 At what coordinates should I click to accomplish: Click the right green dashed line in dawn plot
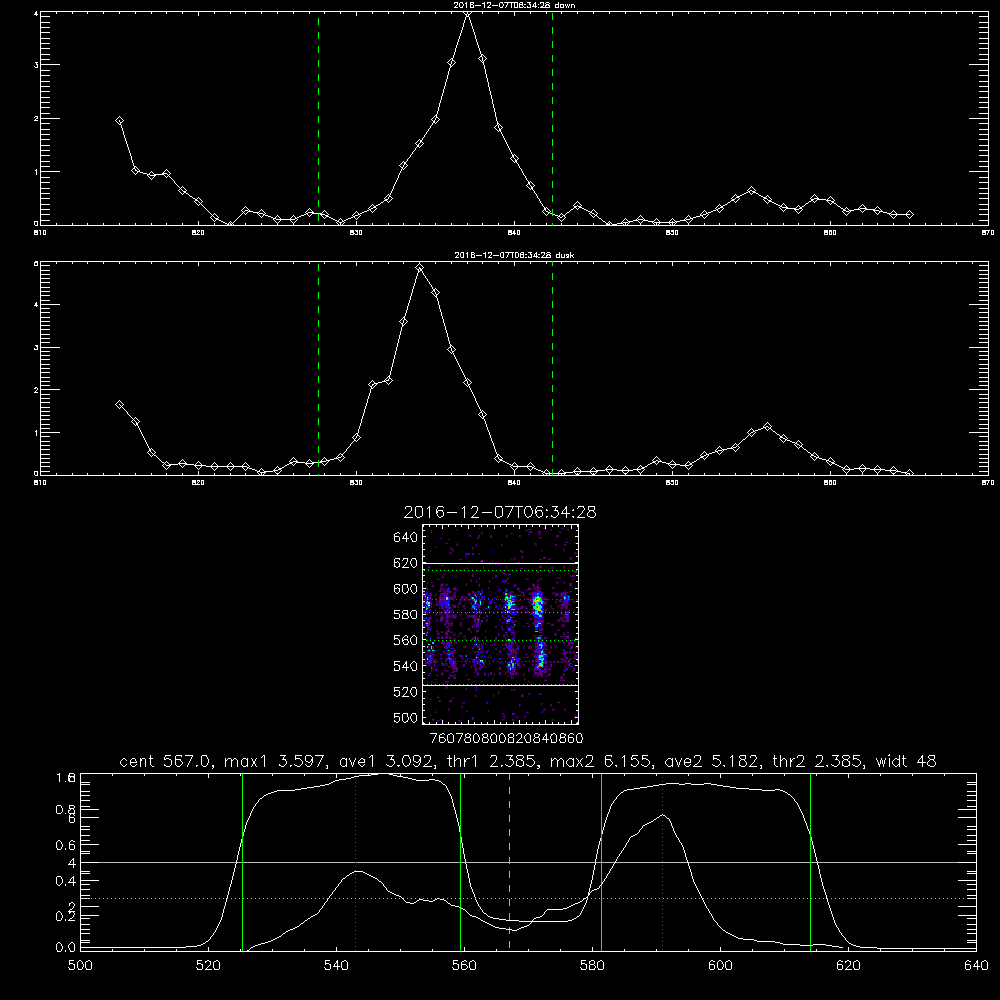(552, 119)
